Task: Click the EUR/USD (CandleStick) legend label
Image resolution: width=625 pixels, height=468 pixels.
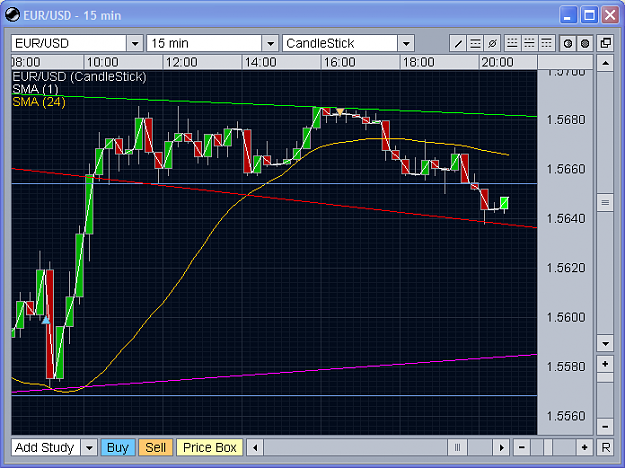Action: pos(79,77)
